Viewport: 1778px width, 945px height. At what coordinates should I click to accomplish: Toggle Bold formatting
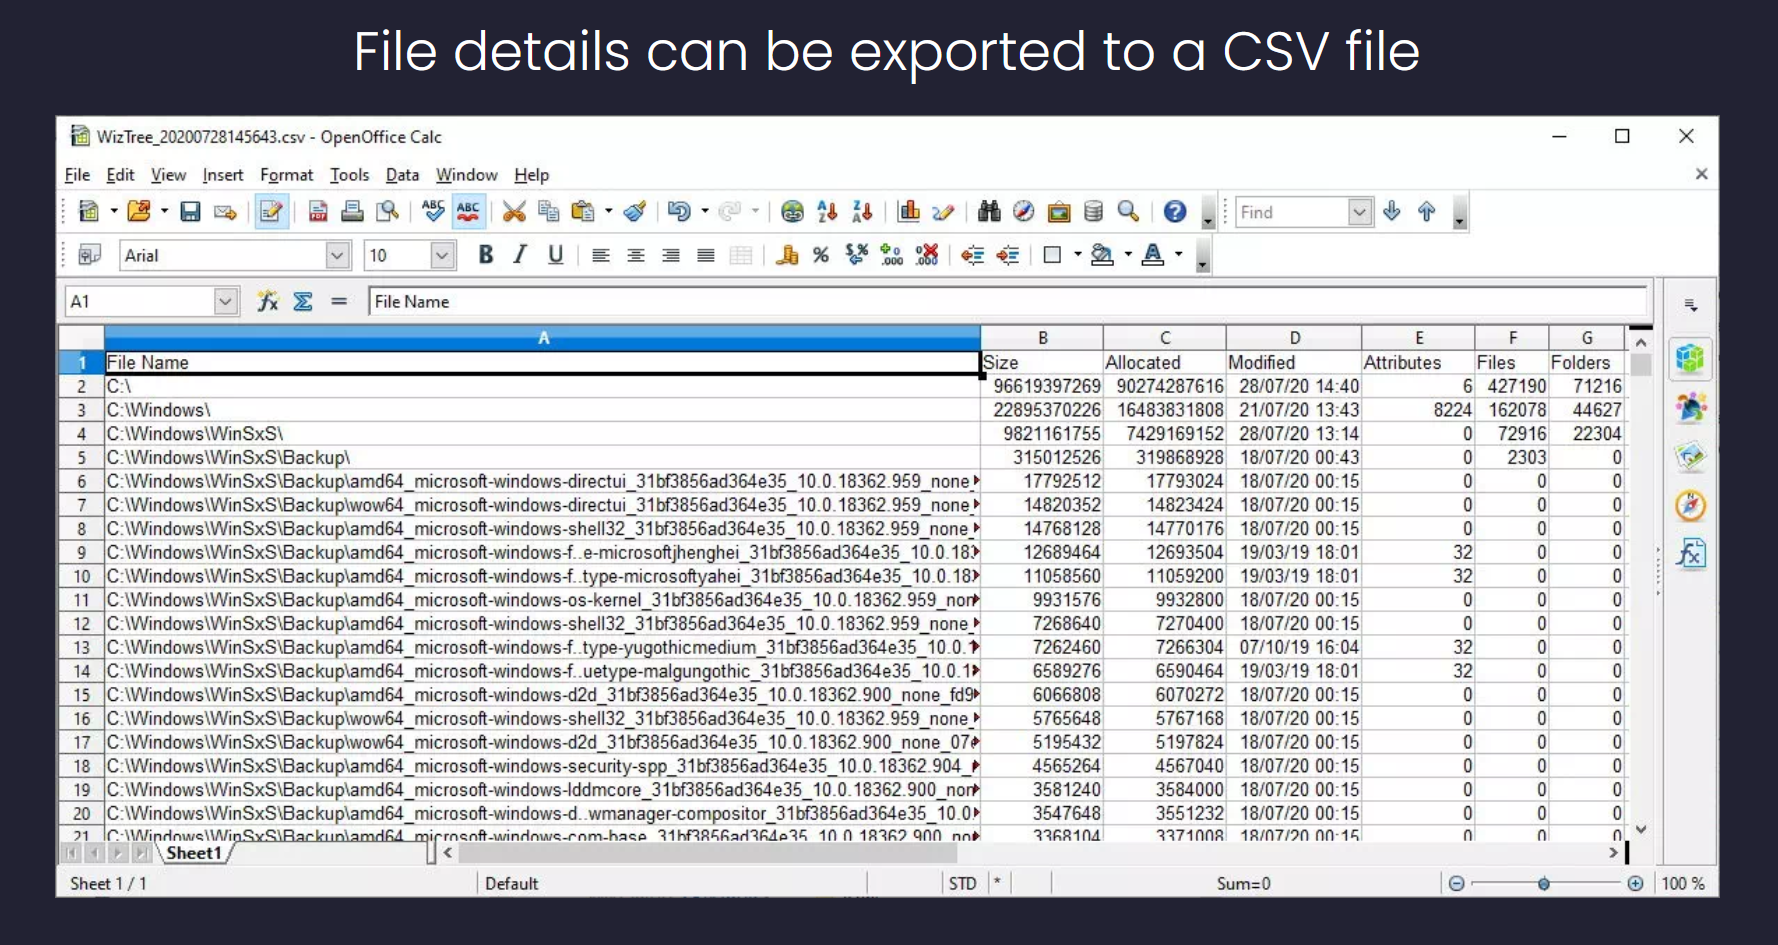coord(486,255)
